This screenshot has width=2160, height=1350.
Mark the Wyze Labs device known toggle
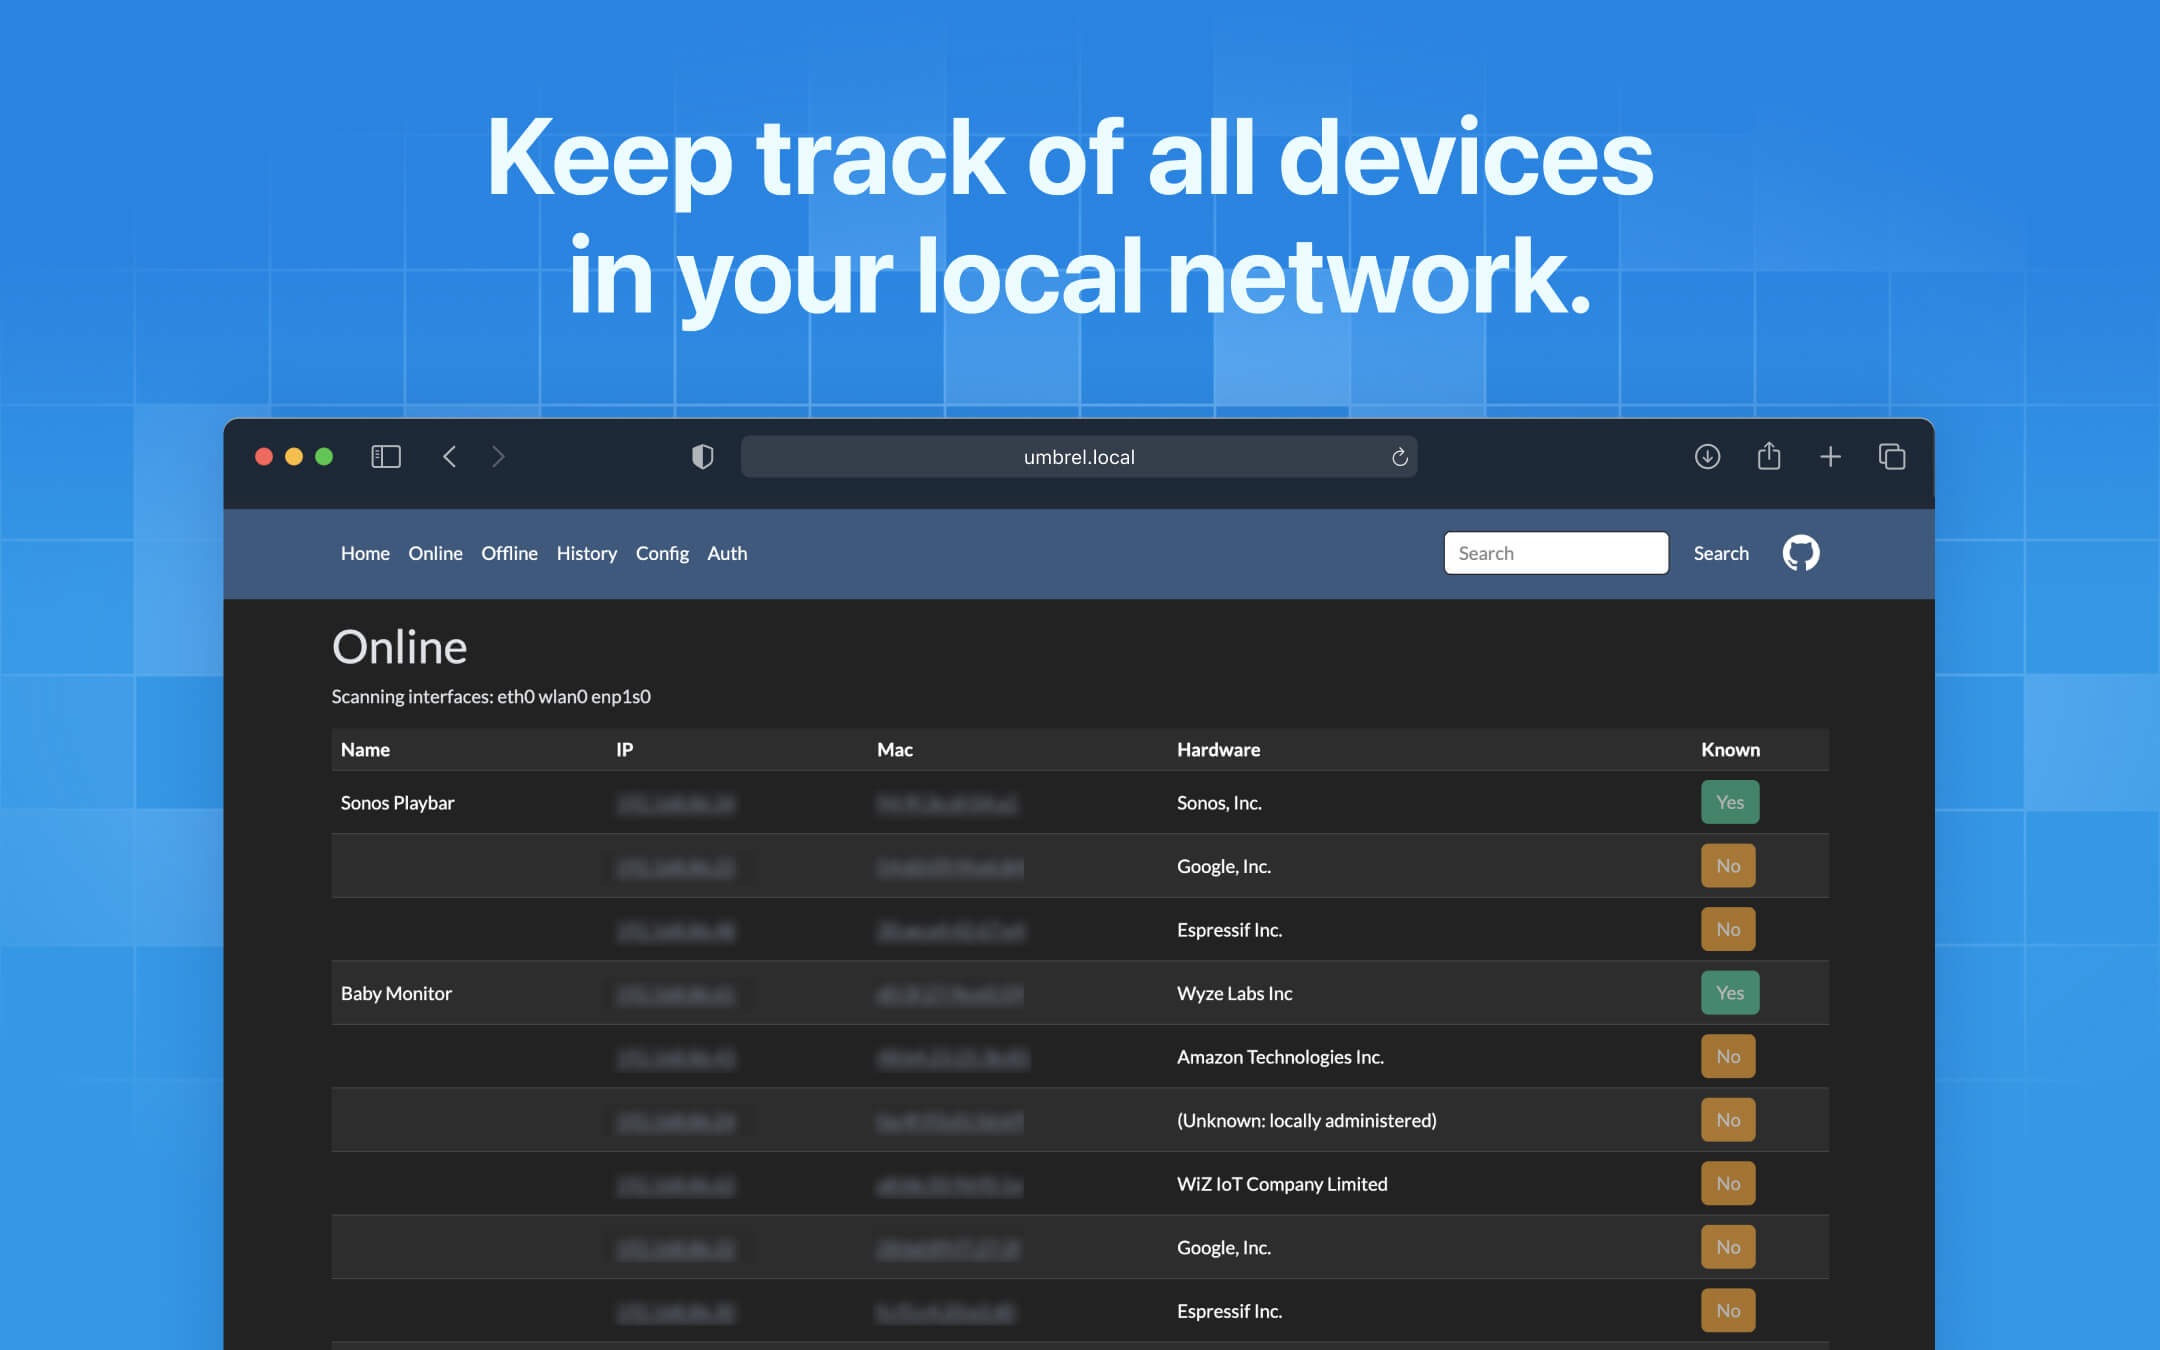tap(1730, 992)
